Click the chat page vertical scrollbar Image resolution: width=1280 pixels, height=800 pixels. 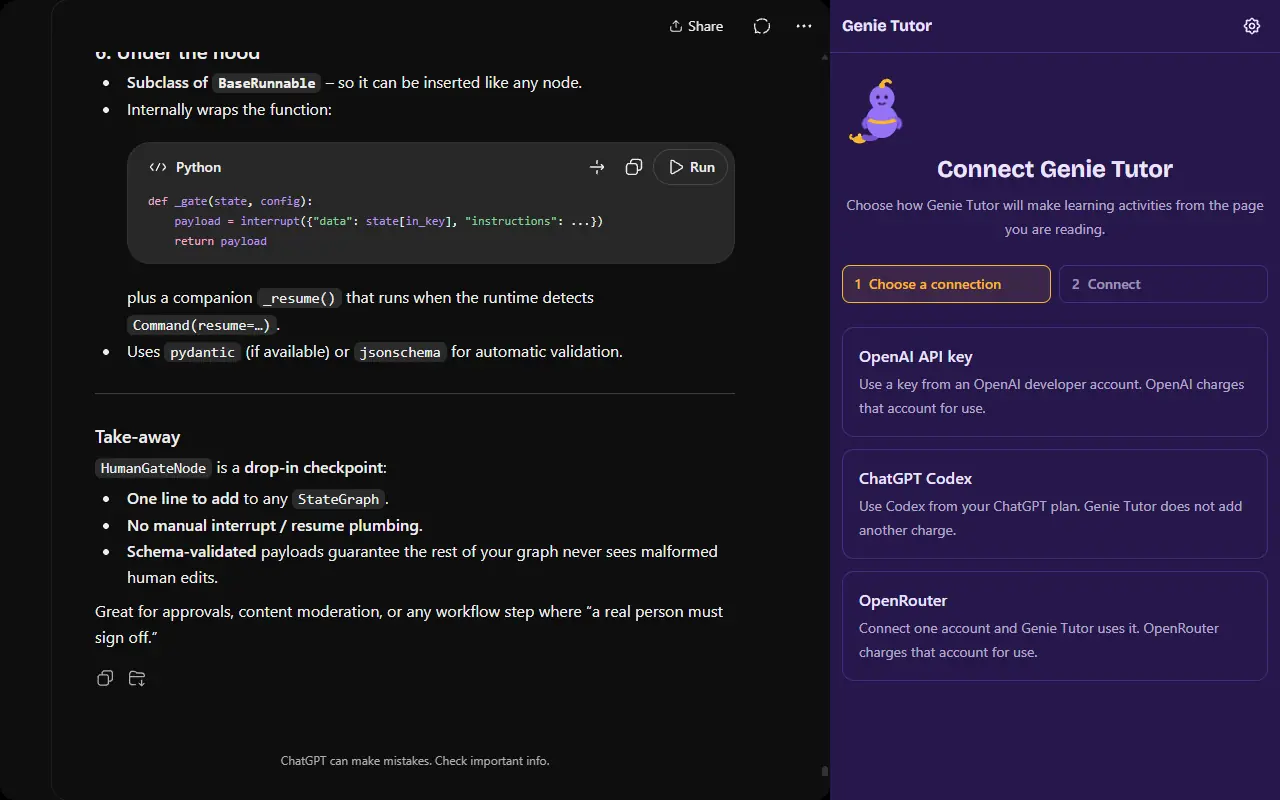[824, 771]
